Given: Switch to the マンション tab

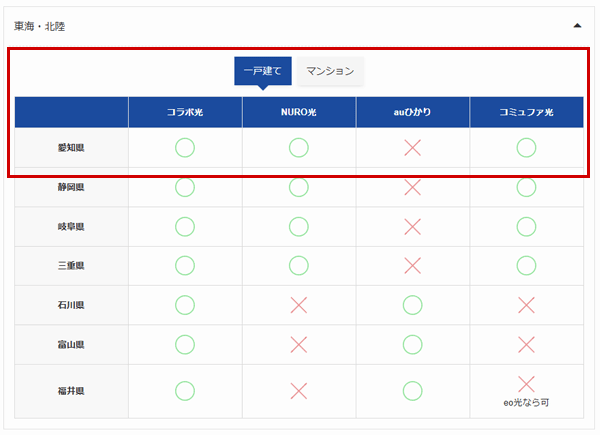Looking at the screenshot, I should click(x=330, y=71).
